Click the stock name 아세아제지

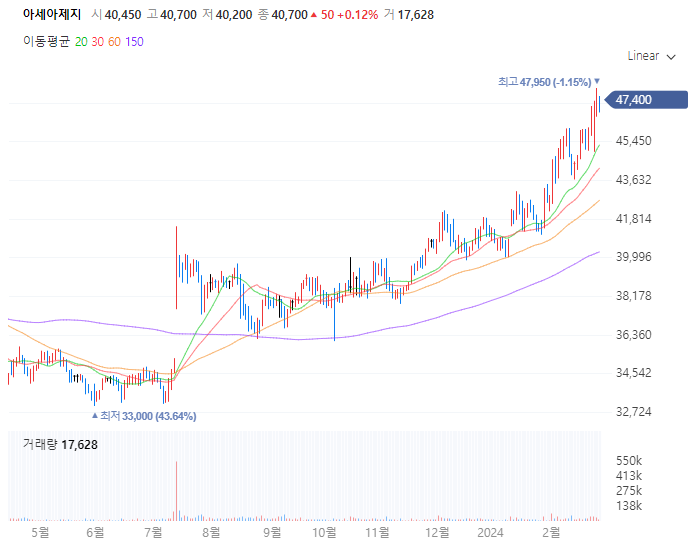pos(52,15)
